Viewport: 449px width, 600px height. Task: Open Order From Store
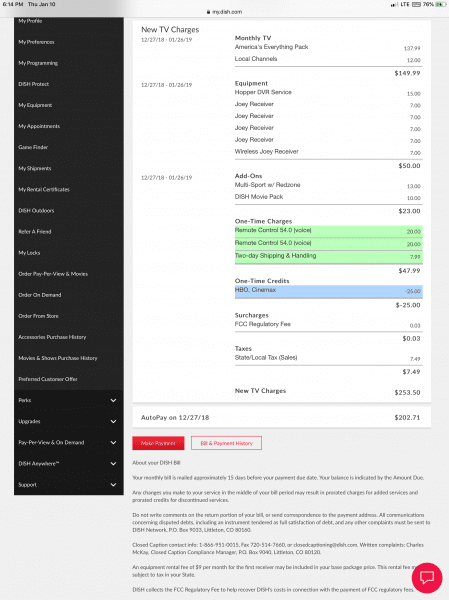39,316
